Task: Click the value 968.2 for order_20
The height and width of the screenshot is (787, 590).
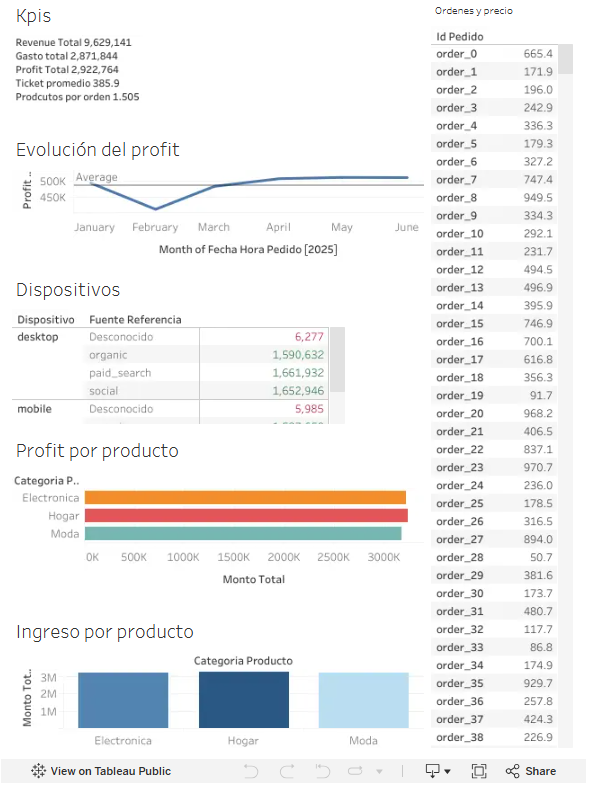Action: pos(538,414)
